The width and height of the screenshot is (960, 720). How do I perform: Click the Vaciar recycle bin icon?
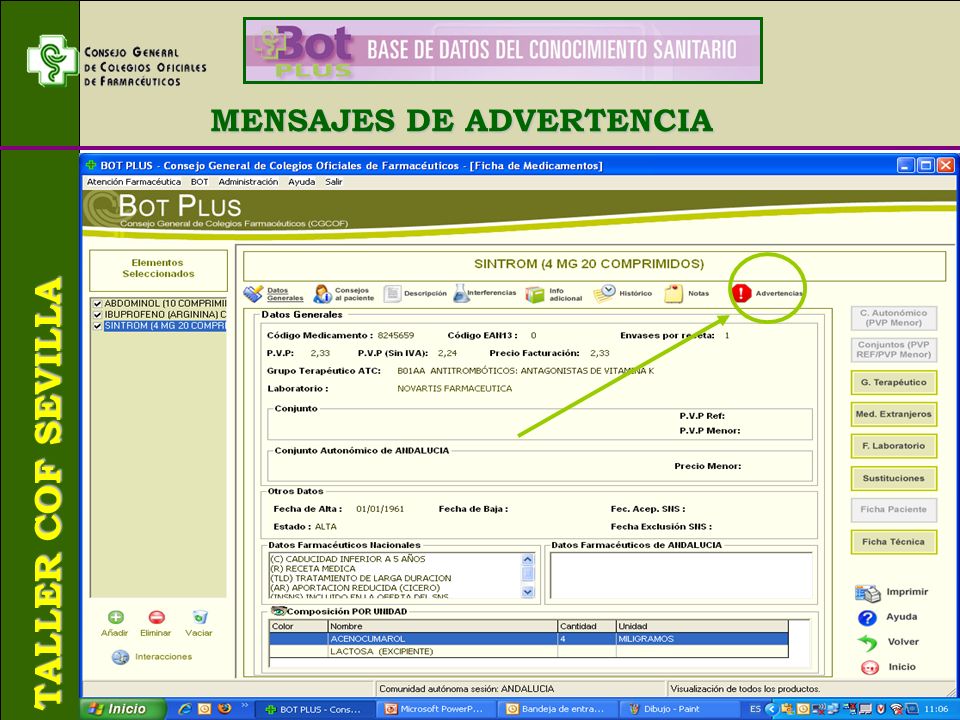coord(200,617)
